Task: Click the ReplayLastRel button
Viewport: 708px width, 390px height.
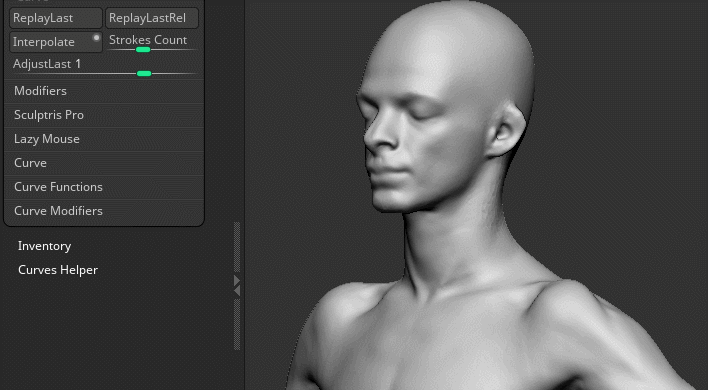Action: (x=152, y=19)
